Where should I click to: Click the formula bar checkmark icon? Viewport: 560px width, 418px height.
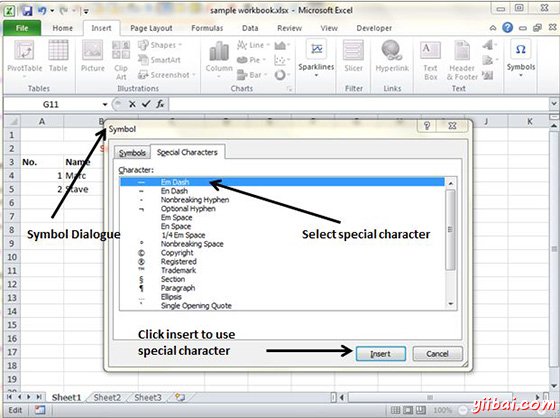coord(146,104)
